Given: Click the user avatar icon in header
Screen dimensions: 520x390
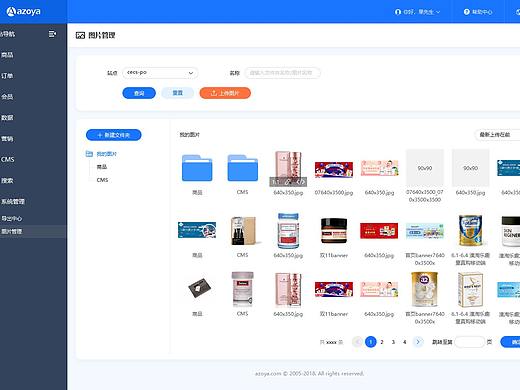Looking at the screenshot, I should (x=398, y=12).
